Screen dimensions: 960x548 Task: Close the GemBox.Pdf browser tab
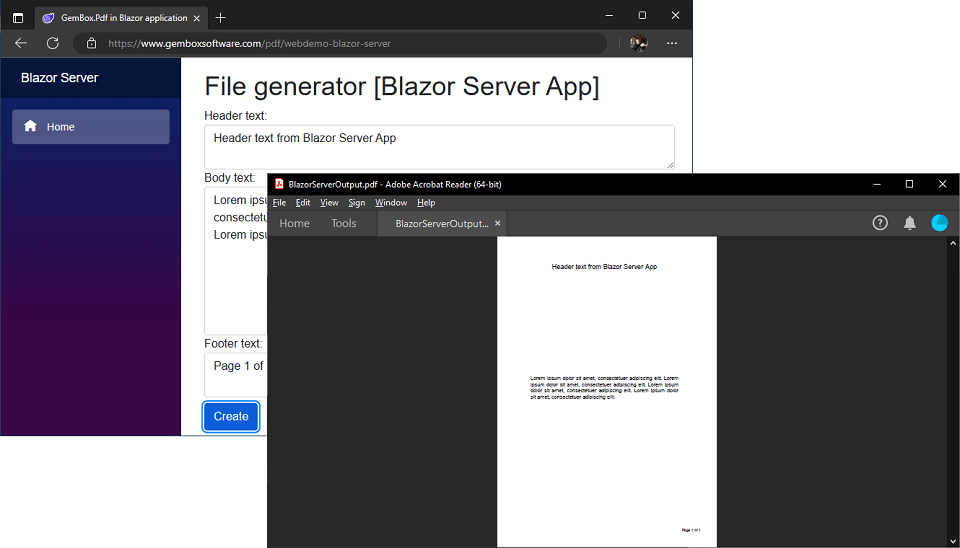coord(197,17)
